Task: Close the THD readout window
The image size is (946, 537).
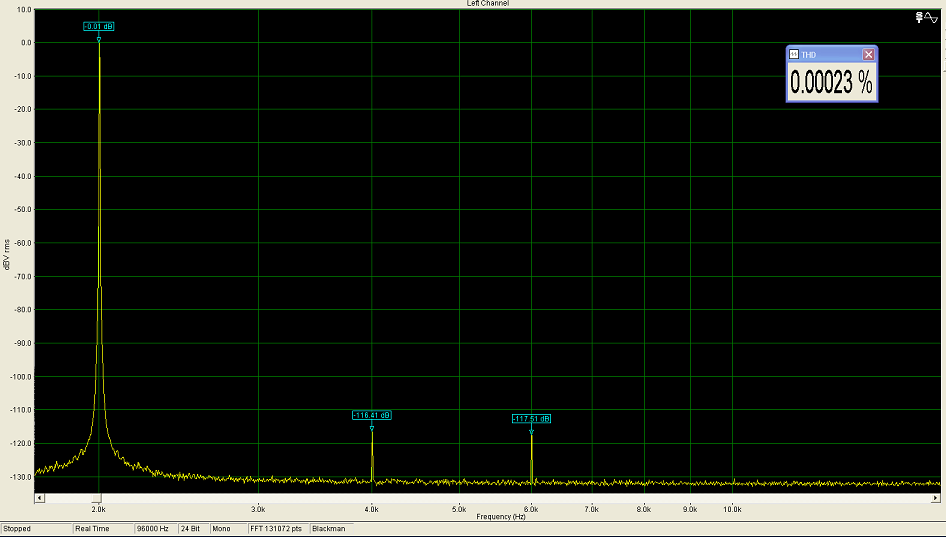Action: 868,54
